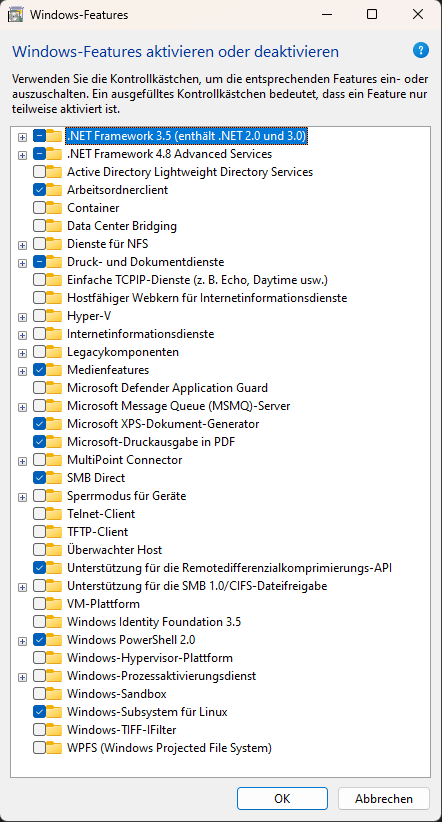Click the Abbrechen button

pos(384,799)
